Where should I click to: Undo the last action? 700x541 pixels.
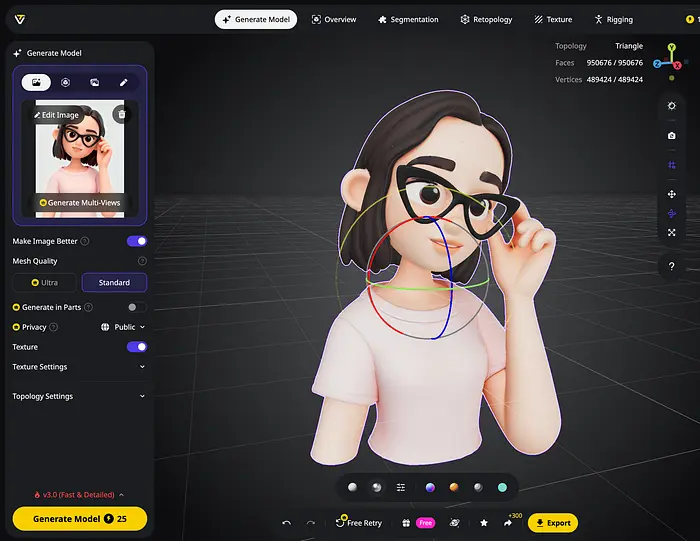pos(287,523)
